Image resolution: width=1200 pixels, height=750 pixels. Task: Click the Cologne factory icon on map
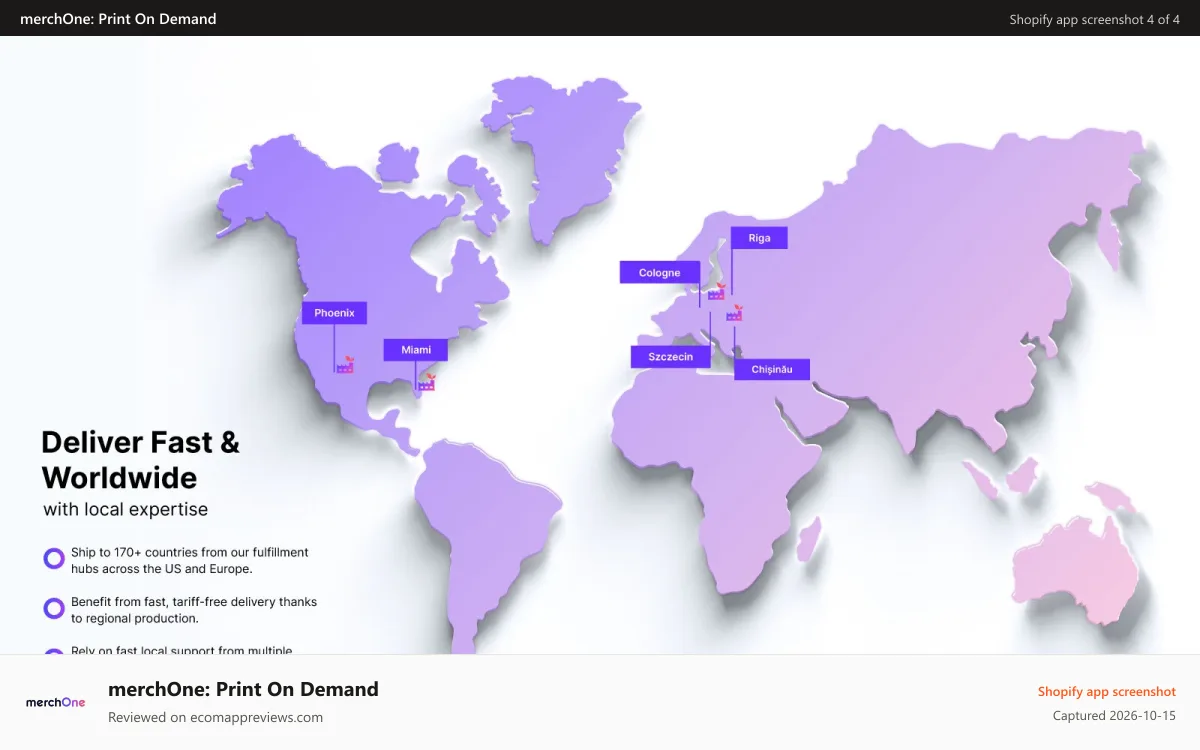[x=716, y=291]
